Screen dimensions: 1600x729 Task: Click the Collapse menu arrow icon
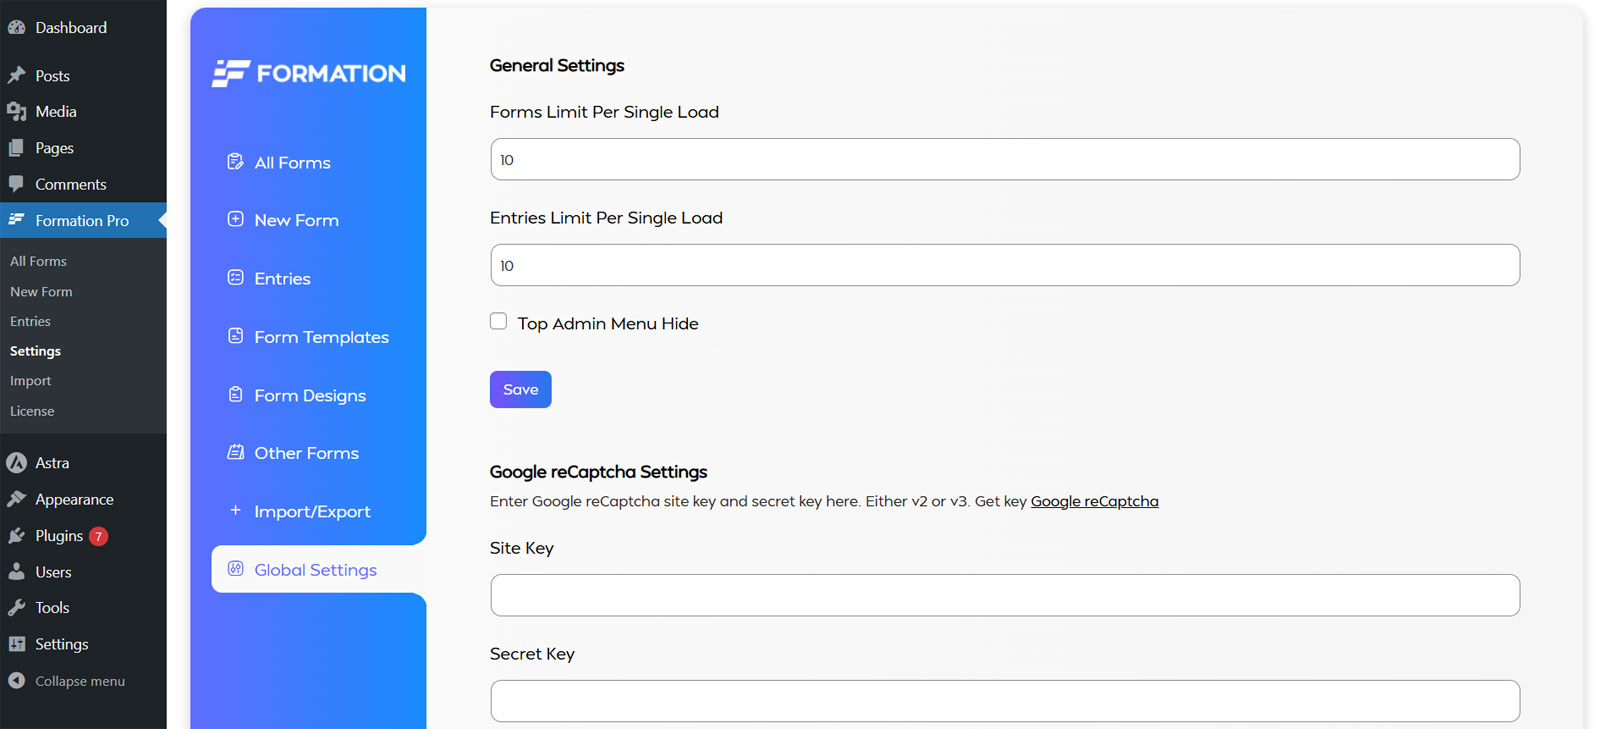(17, 680)
